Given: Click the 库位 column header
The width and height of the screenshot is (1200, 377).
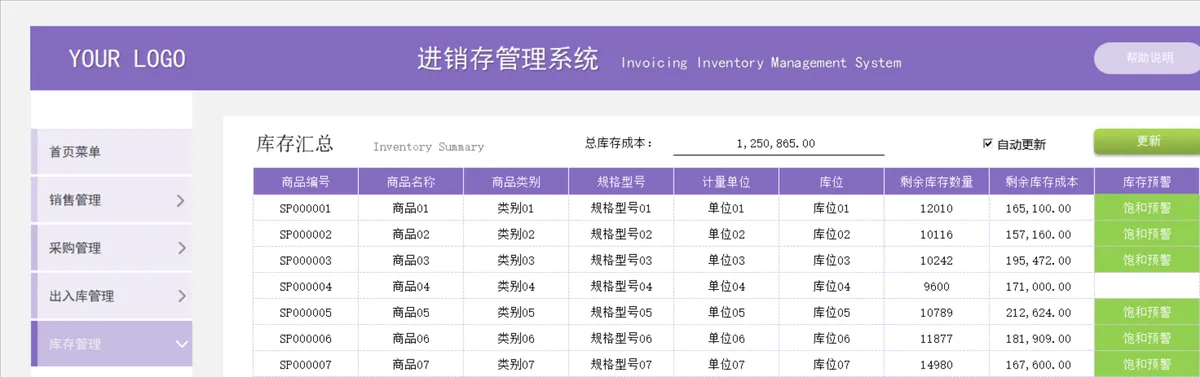Looking at the screenshot, I should point(831,182).
